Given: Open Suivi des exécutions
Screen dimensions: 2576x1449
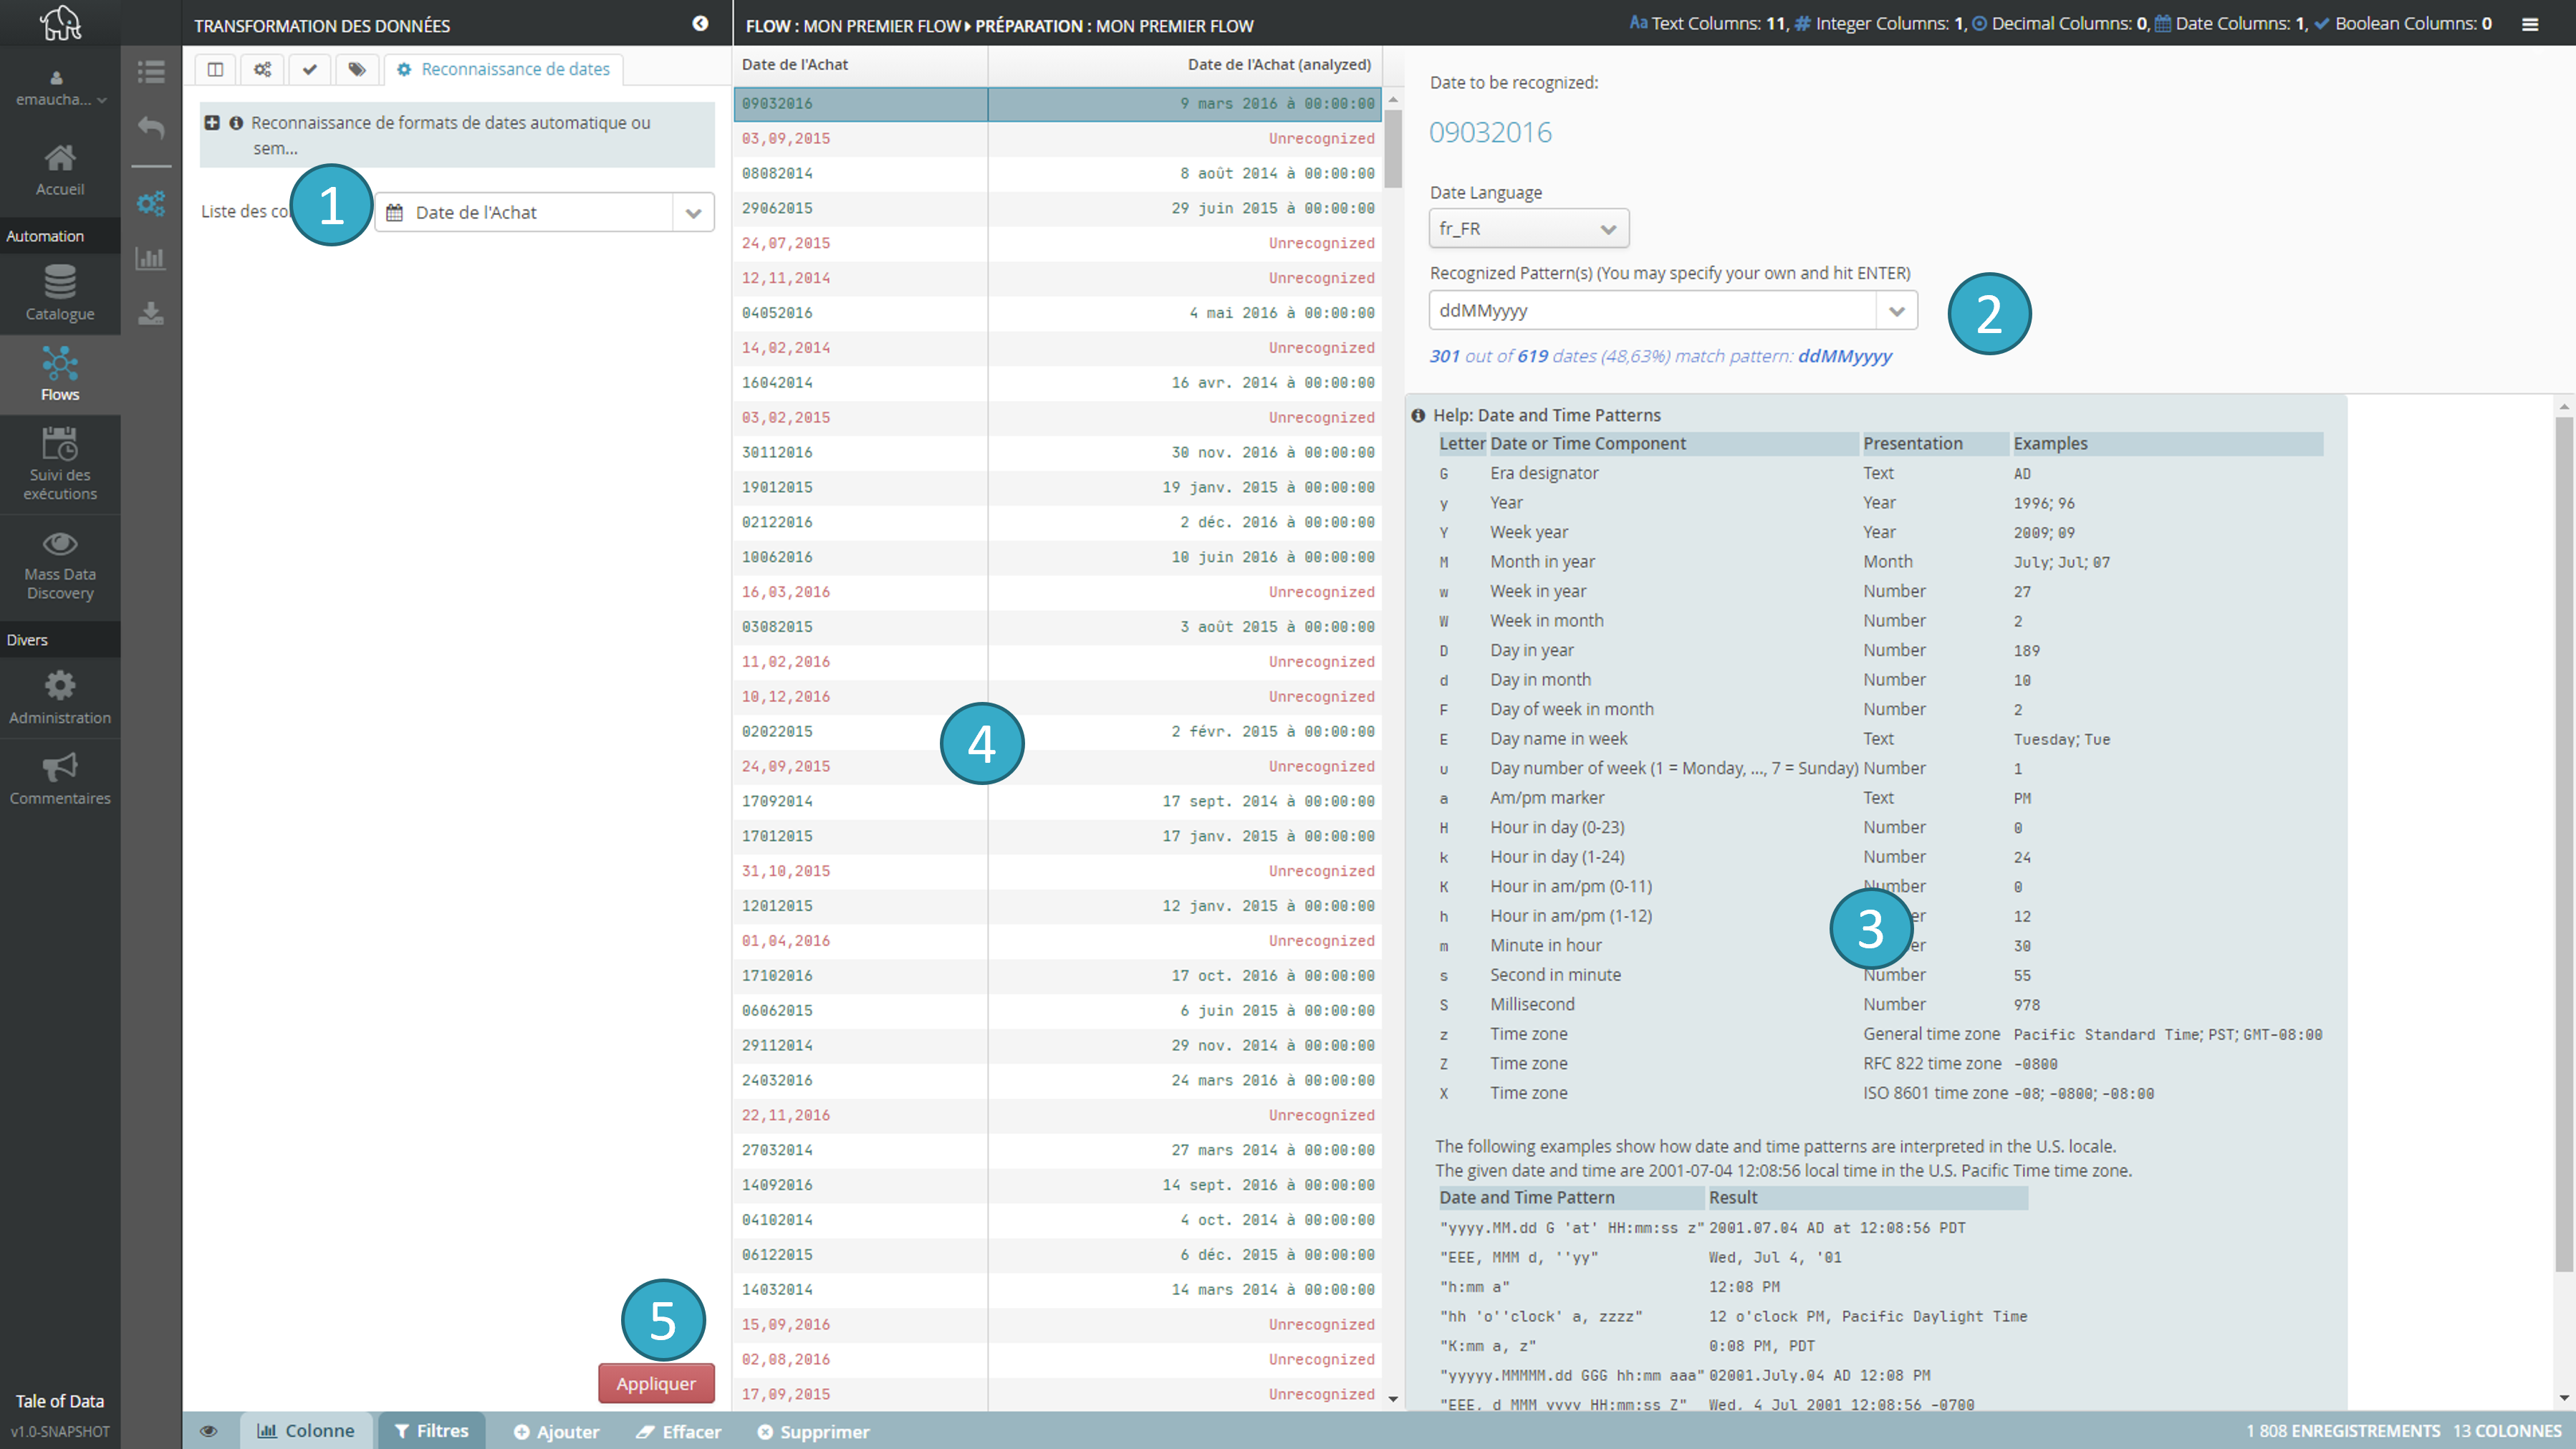Looking at the screenshot, I should [x=60, y=464].
